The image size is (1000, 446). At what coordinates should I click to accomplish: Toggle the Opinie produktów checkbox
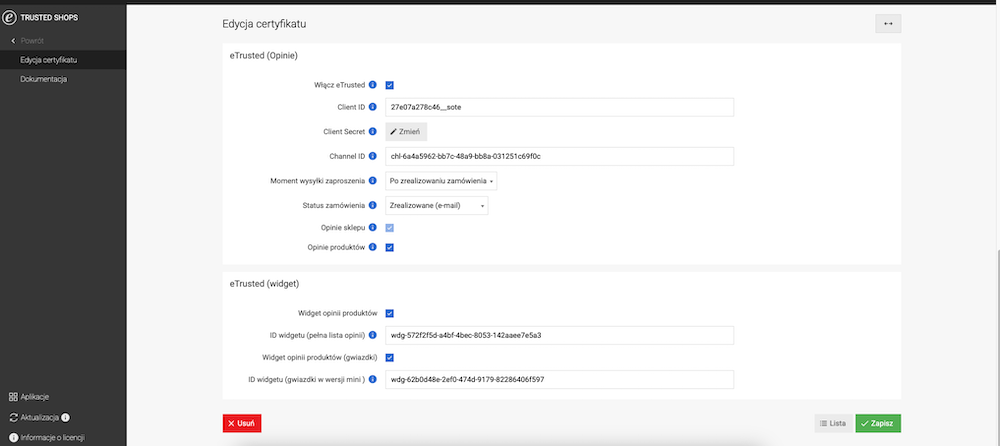tap(390, 248)
